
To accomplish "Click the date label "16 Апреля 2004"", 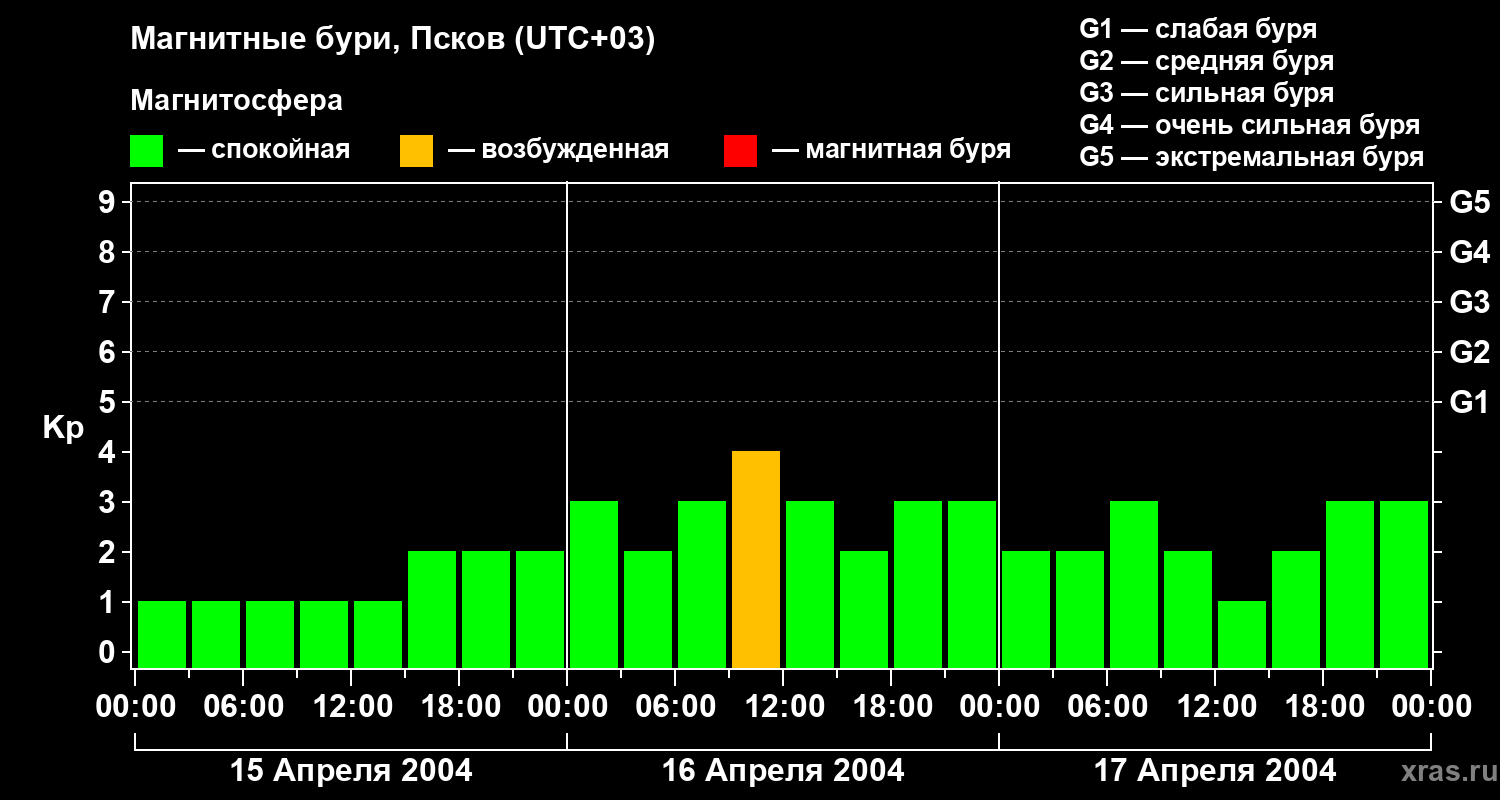I will point(783,770).
